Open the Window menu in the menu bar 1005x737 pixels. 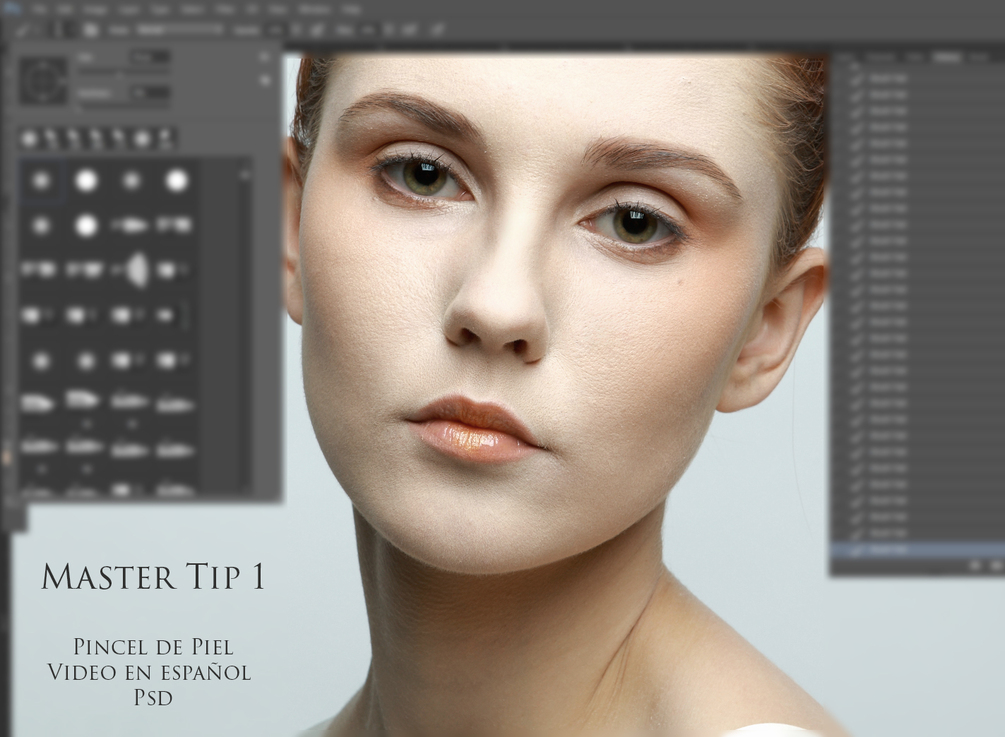[x=315, y=9]
